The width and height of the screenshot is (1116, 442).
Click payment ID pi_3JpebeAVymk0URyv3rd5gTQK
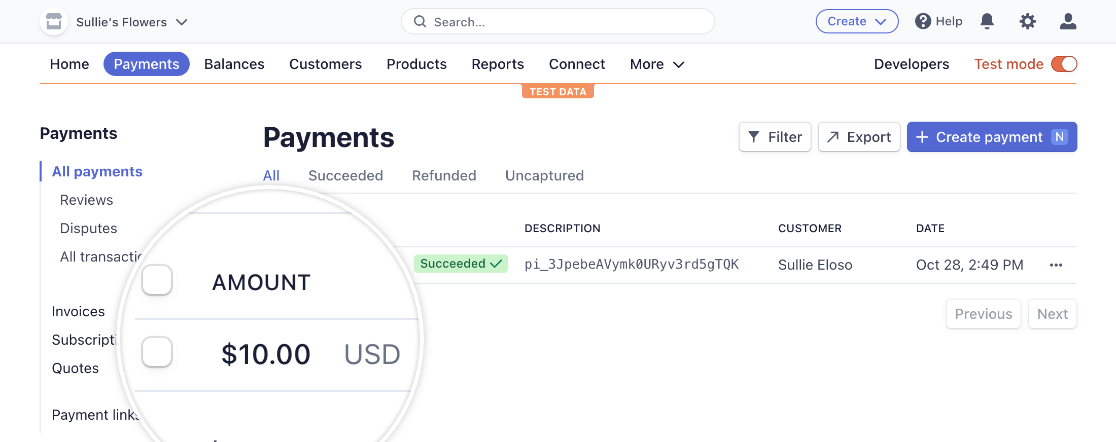[632, 265]
